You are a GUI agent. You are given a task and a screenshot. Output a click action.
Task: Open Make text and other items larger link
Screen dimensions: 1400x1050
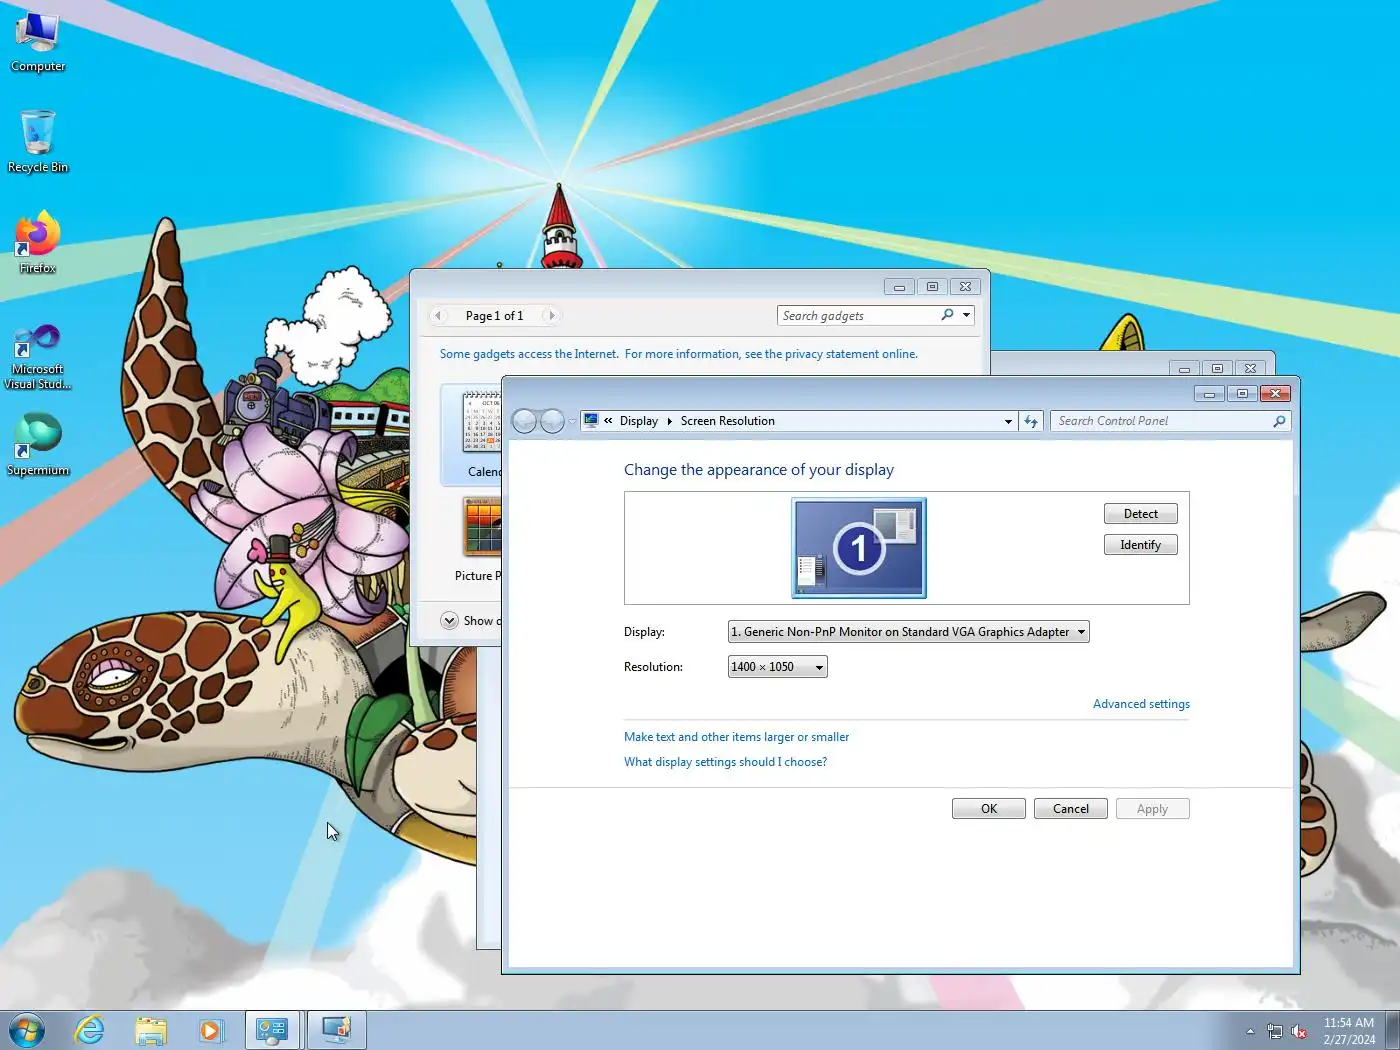(x=736, y=737)
